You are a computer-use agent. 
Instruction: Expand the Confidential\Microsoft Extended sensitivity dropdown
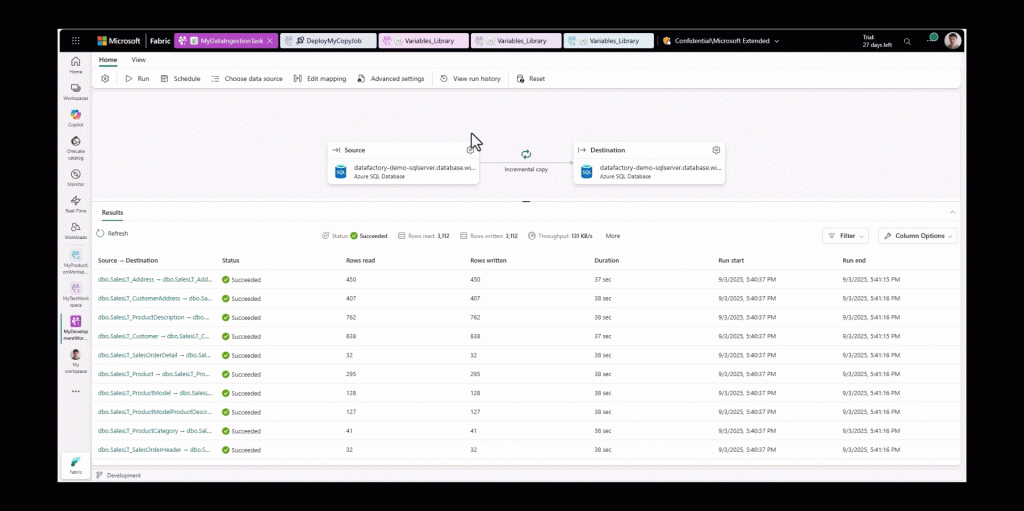click(776, 41)
